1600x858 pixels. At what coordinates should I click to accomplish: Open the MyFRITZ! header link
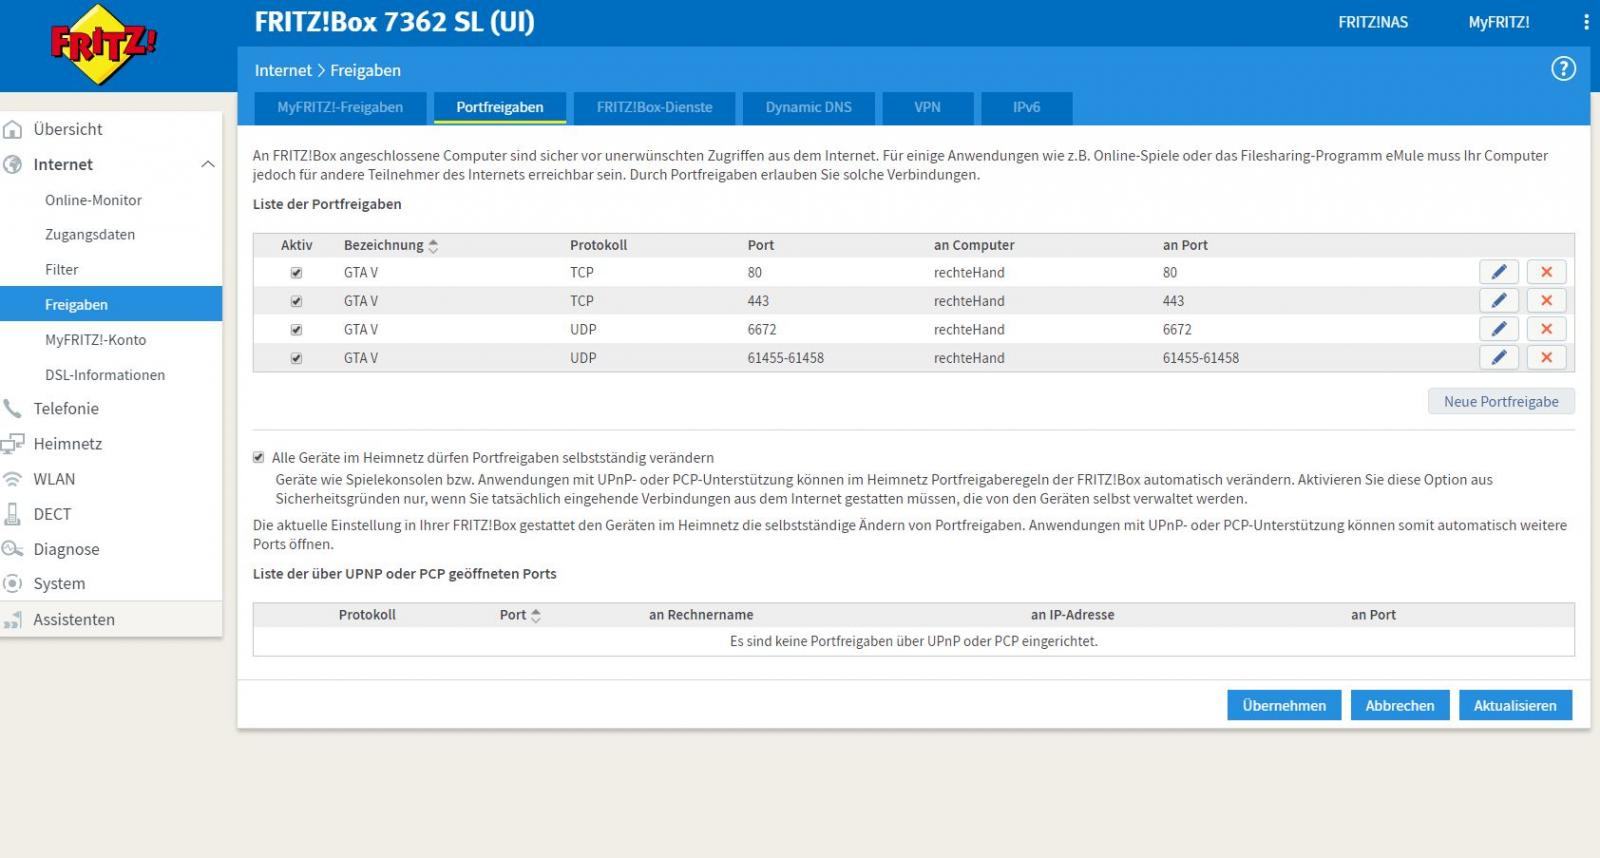coord(1499,22)
